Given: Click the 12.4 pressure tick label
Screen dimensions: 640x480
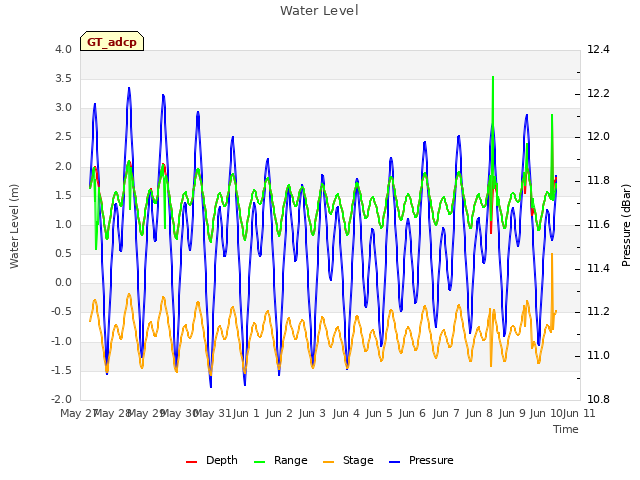Looking at the screenshot, I should (598, 49).
